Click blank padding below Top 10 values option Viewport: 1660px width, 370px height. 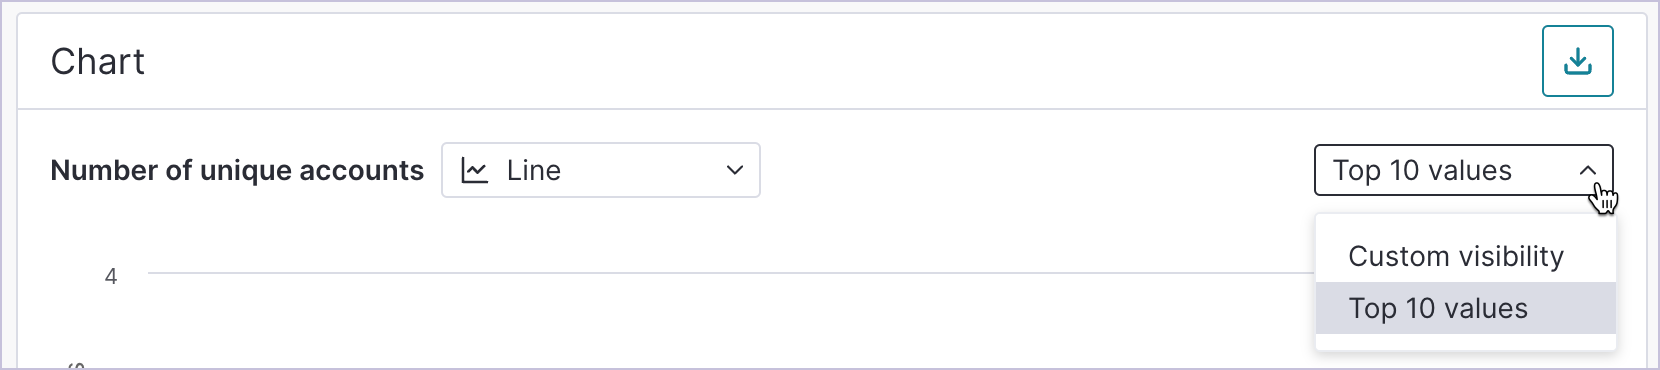(1466, 342)
